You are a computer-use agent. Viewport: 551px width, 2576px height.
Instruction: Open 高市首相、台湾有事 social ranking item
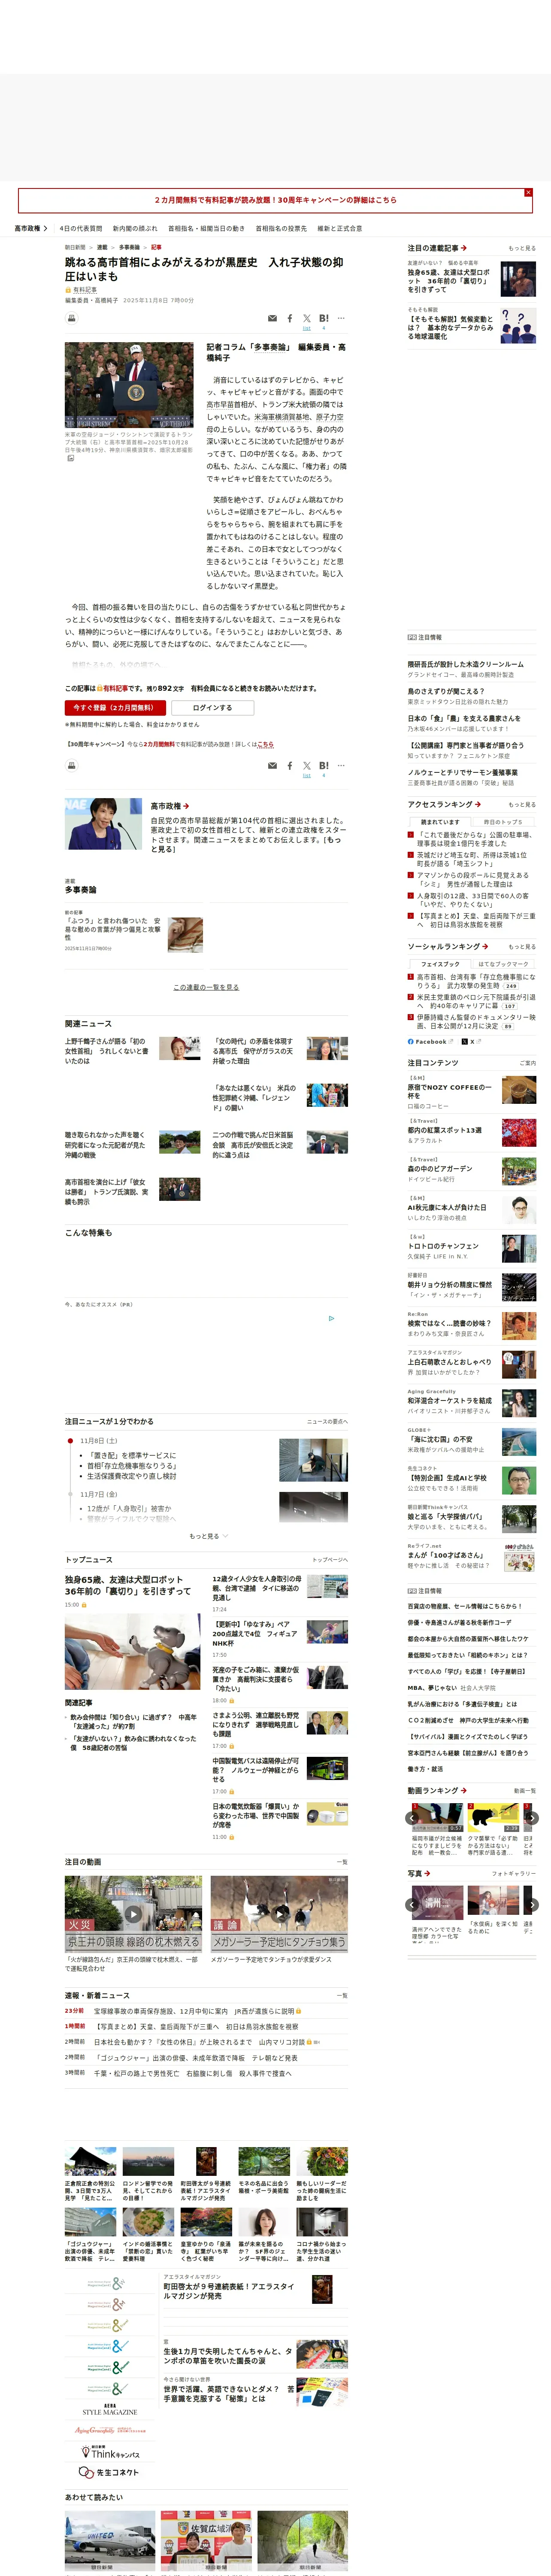pyautogui.click(x=476, y=981)
